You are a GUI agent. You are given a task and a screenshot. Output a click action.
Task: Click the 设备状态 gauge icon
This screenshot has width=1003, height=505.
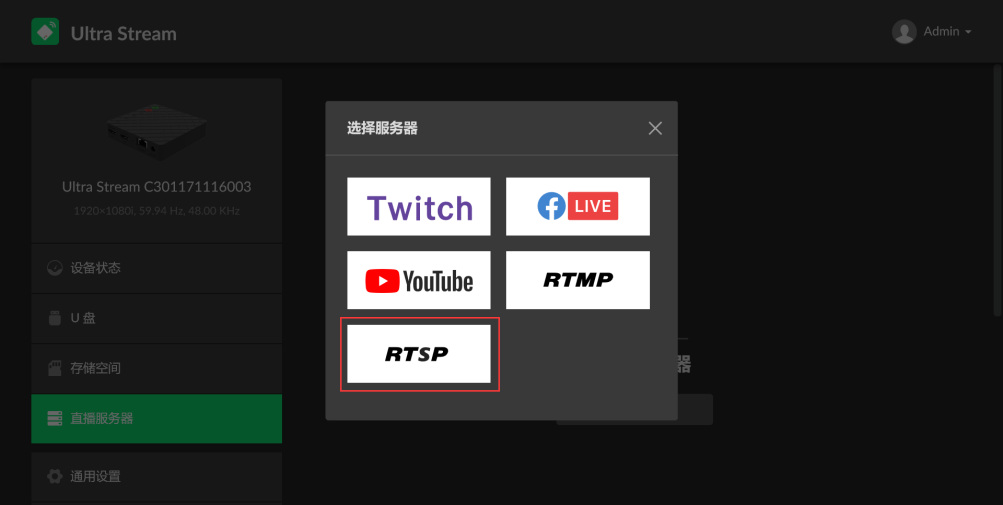[x=55, y=268]
